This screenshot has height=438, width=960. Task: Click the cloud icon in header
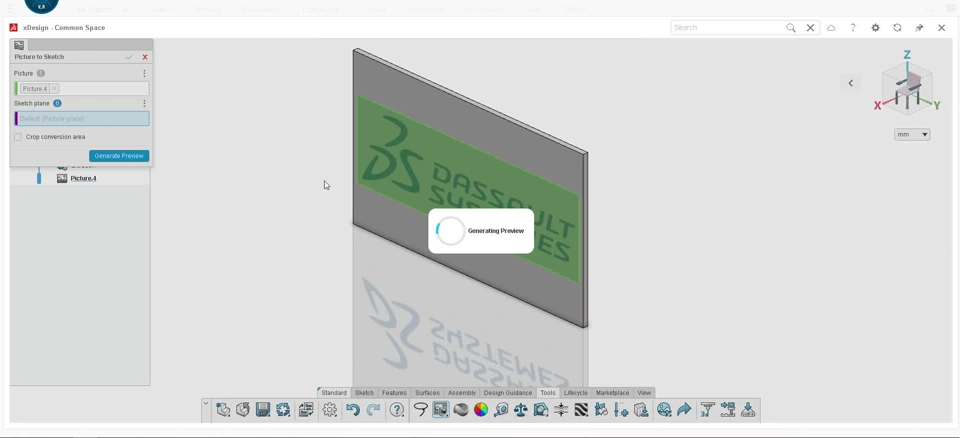point(831,28)
